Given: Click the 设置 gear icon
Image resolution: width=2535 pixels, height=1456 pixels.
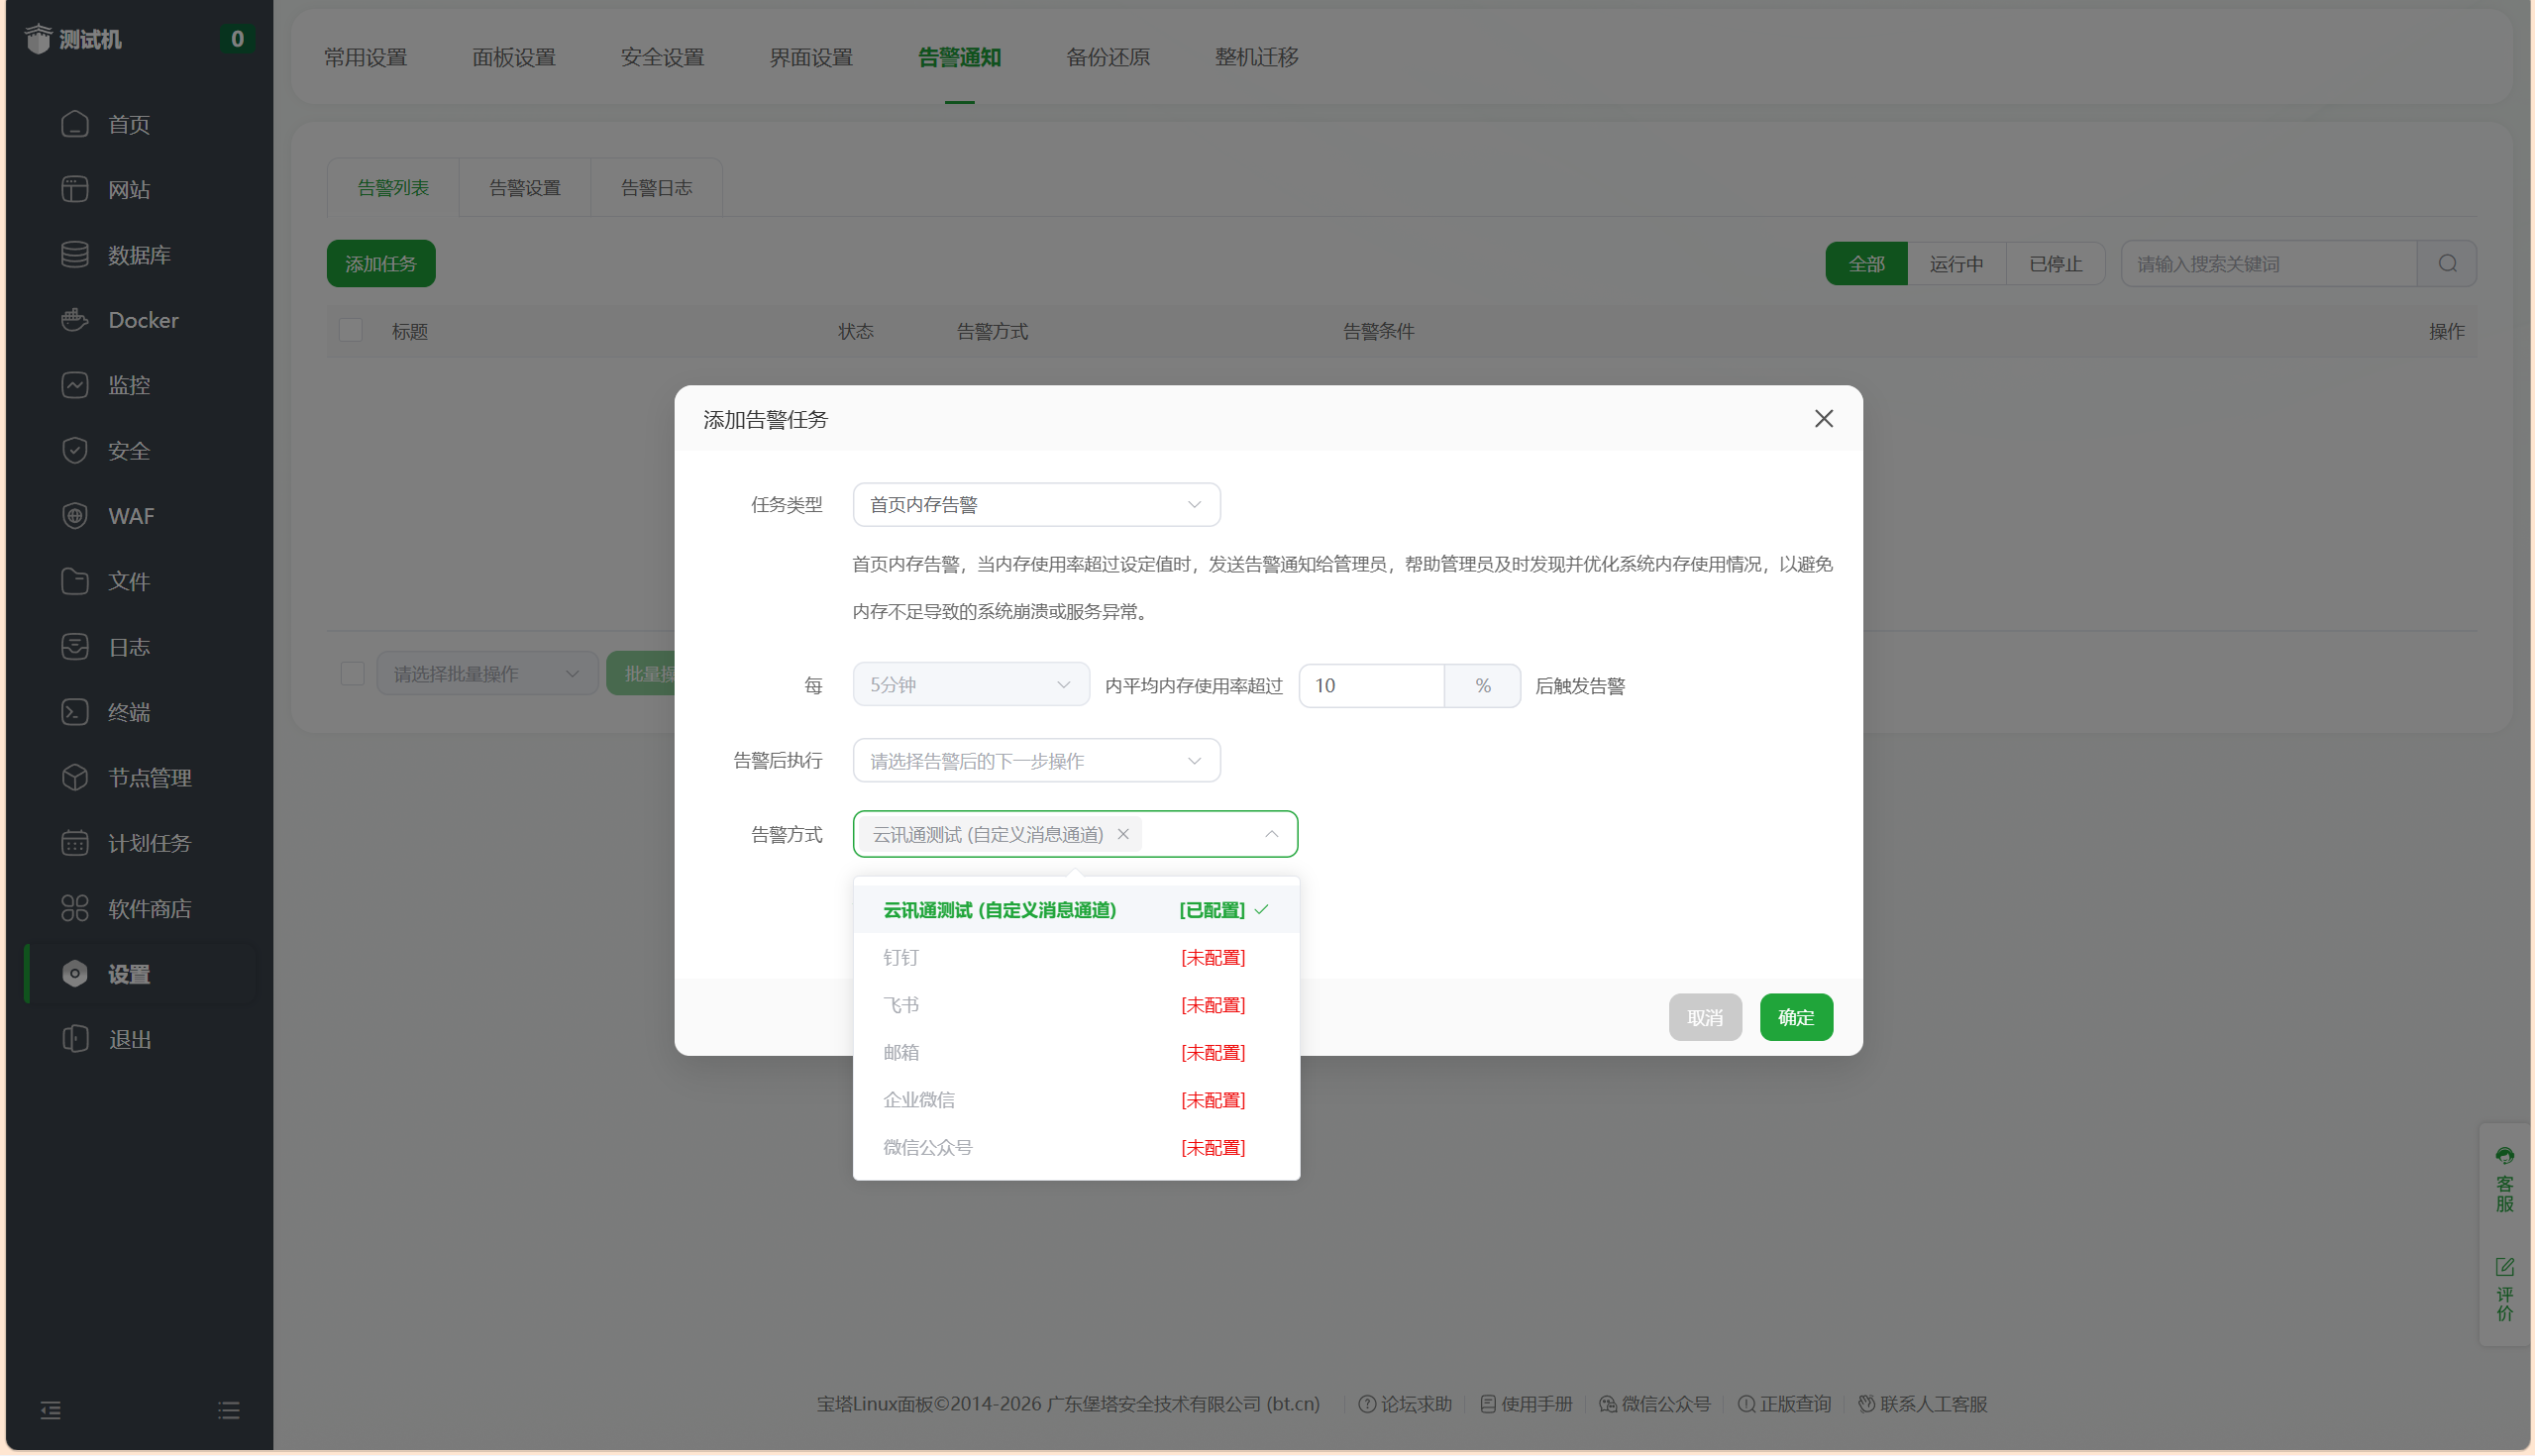Looking at the screenshot, I should [75, 974].
